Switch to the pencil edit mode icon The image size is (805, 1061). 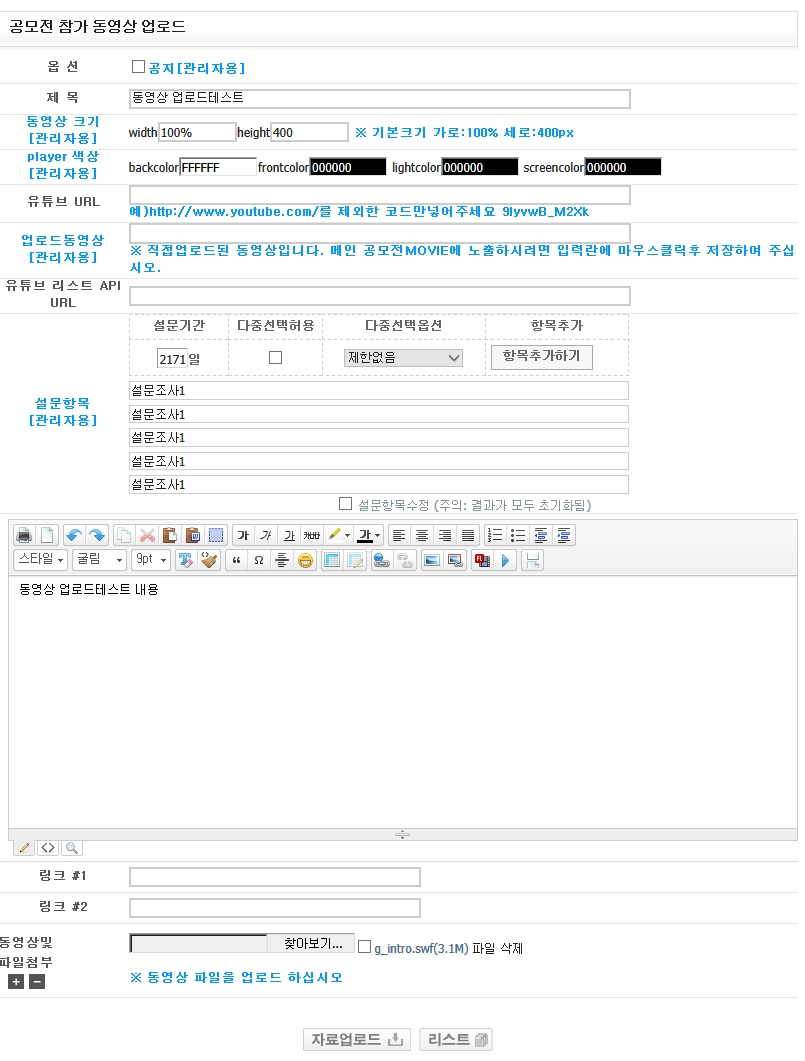[x=24, y=847]
